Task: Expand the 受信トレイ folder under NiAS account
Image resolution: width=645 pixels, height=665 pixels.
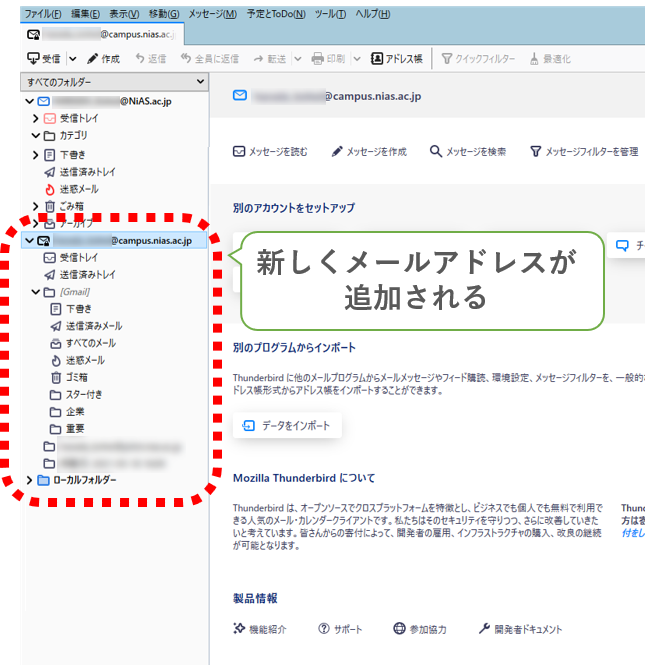Action: point(36,118)
